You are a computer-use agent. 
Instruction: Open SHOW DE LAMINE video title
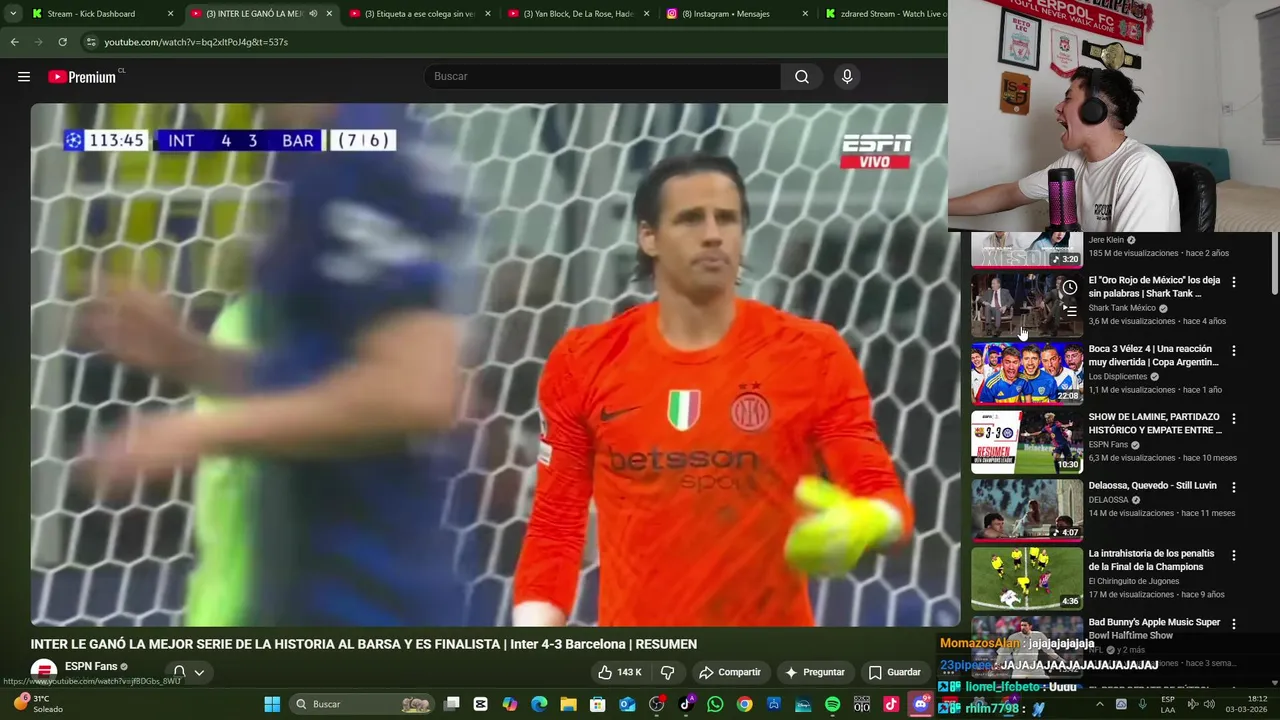tap(1155, 424)
